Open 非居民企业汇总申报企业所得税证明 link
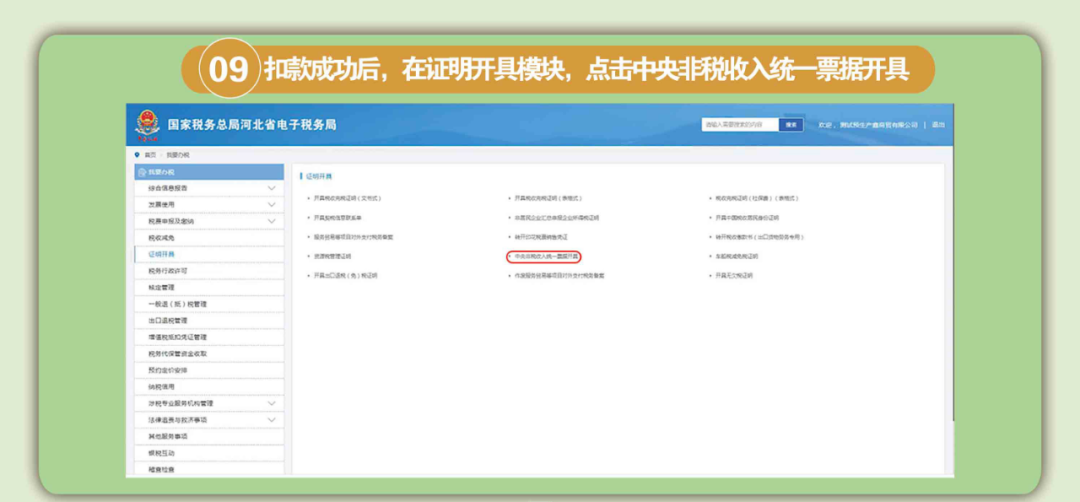1080x502 pixels. point(557,218)
